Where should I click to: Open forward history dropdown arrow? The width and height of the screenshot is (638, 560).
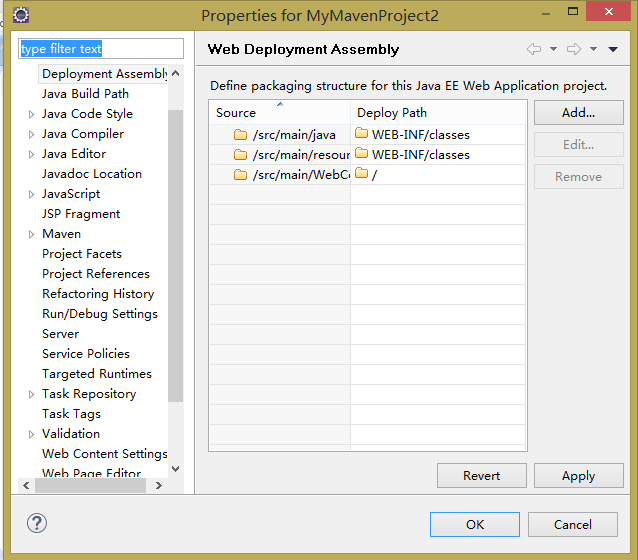[594, 49]
